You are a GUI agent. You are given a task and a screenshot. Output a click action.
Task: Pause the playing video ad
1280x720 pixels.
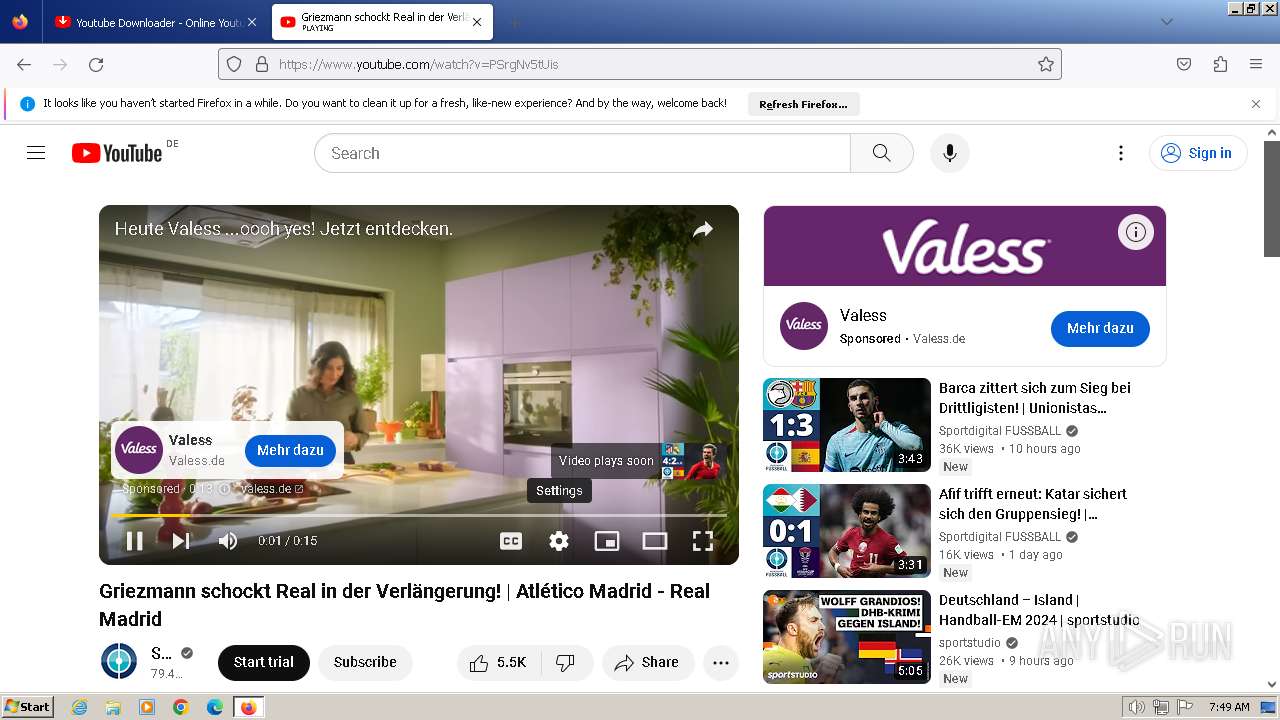click(x=134, y=541)
